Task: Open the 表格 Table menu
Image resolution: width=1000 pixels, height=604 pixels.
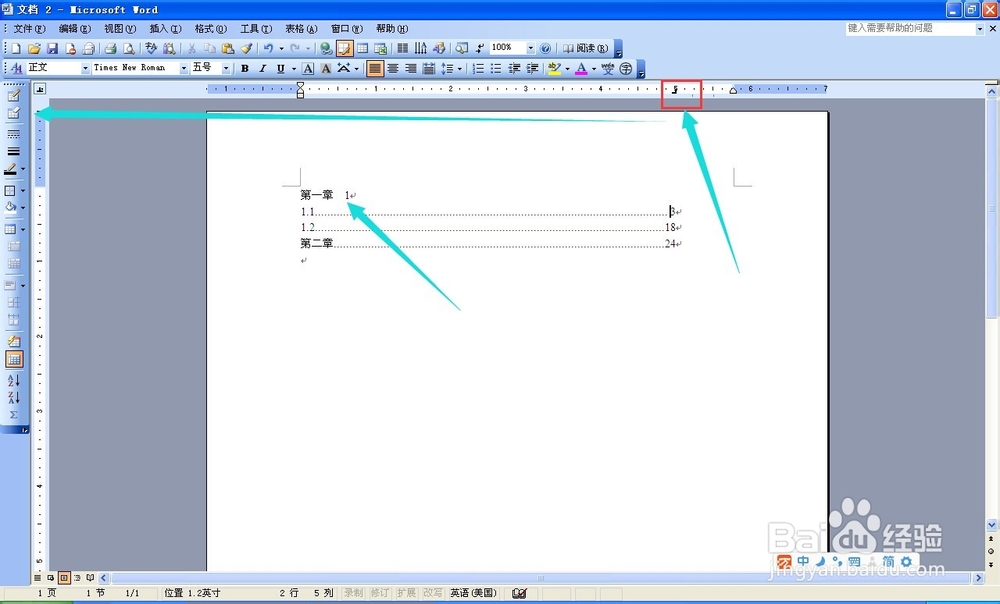Action: pos(301,29)
